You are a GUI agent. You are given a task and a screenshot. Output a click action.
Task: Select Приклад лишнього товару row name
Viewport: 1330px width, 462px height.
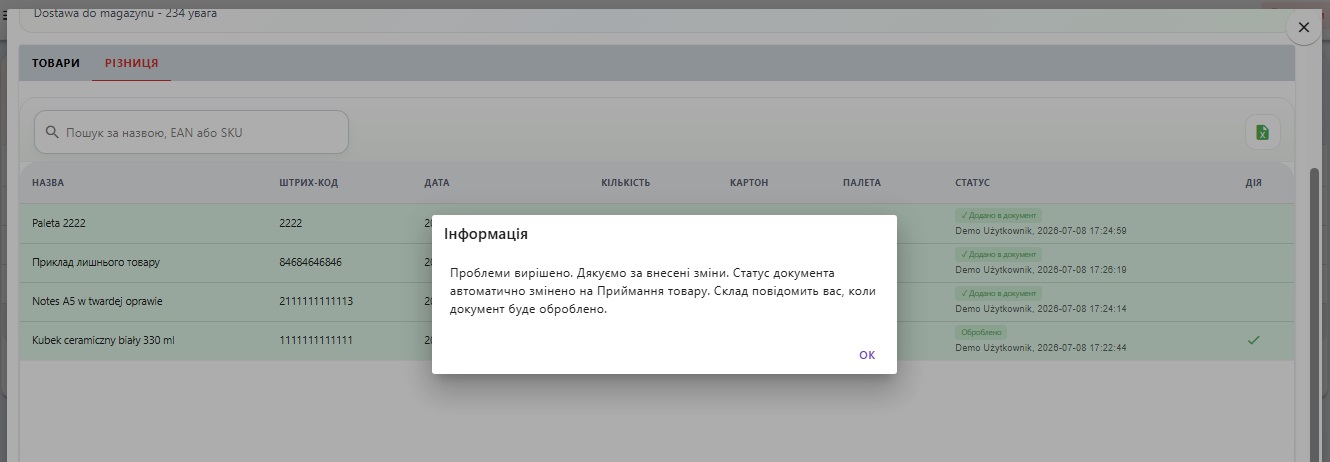(x=96, y=263)
